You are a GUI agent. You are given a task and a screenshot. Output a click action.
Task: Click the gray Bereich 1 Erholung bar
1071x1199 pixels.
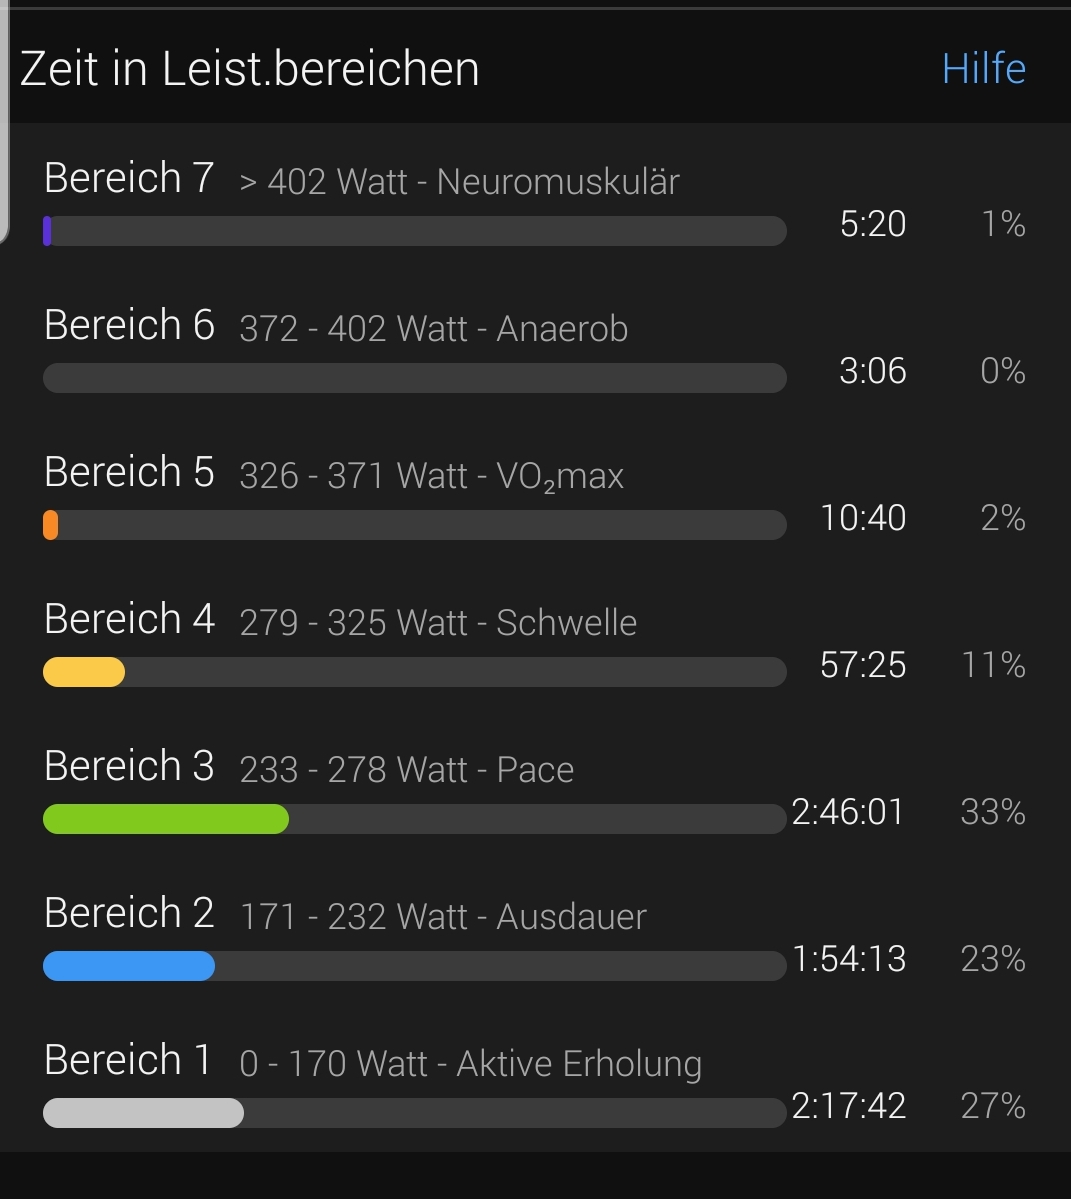414,1113
